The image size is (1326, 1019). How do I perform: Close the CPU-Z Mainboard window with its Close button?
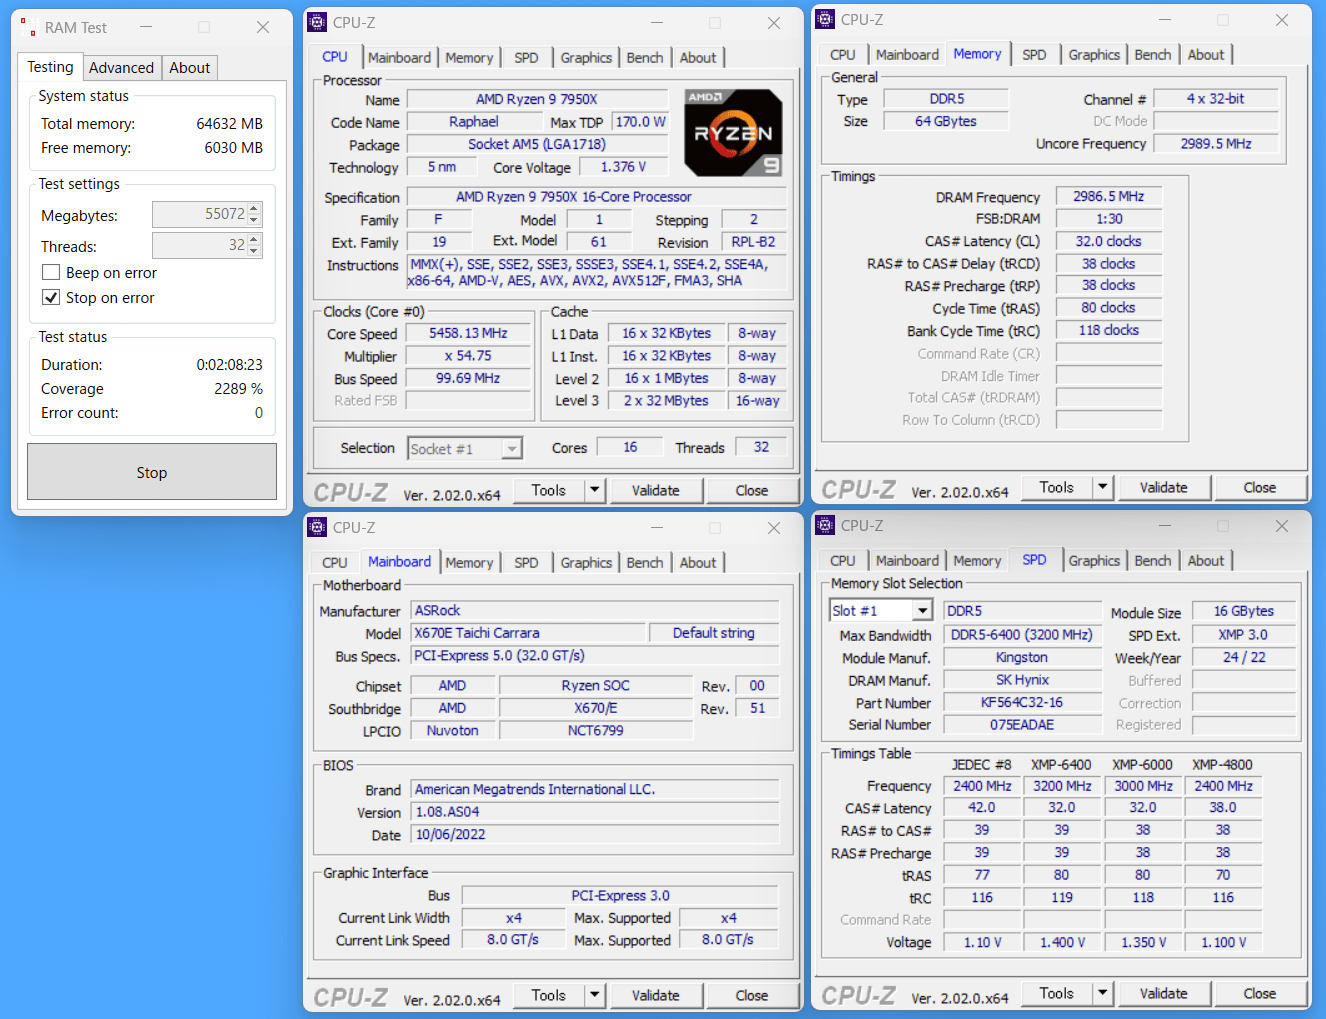(x=751, y=996)
